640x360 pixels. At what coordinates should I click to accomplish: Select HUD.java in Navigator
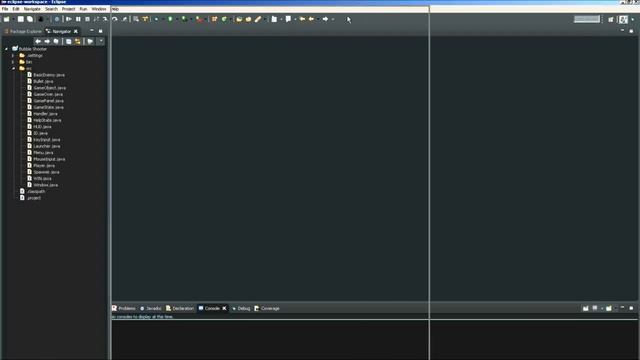click(x=39, y=127)
